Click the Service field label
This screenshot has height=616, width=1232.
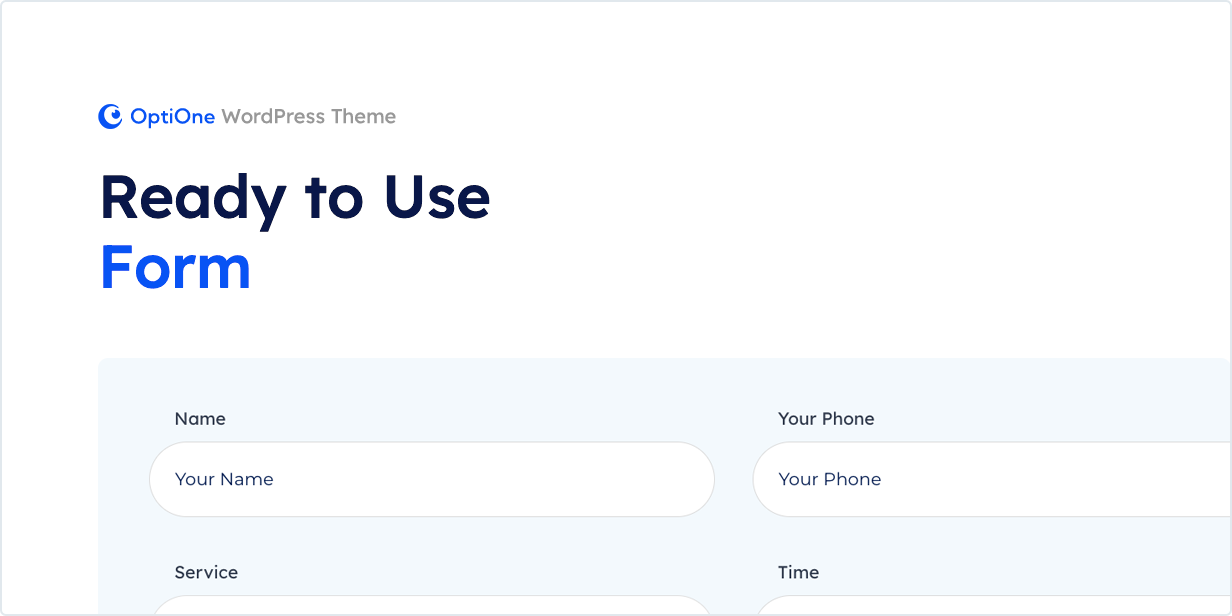pyautogui.click(x=206, y=573)
